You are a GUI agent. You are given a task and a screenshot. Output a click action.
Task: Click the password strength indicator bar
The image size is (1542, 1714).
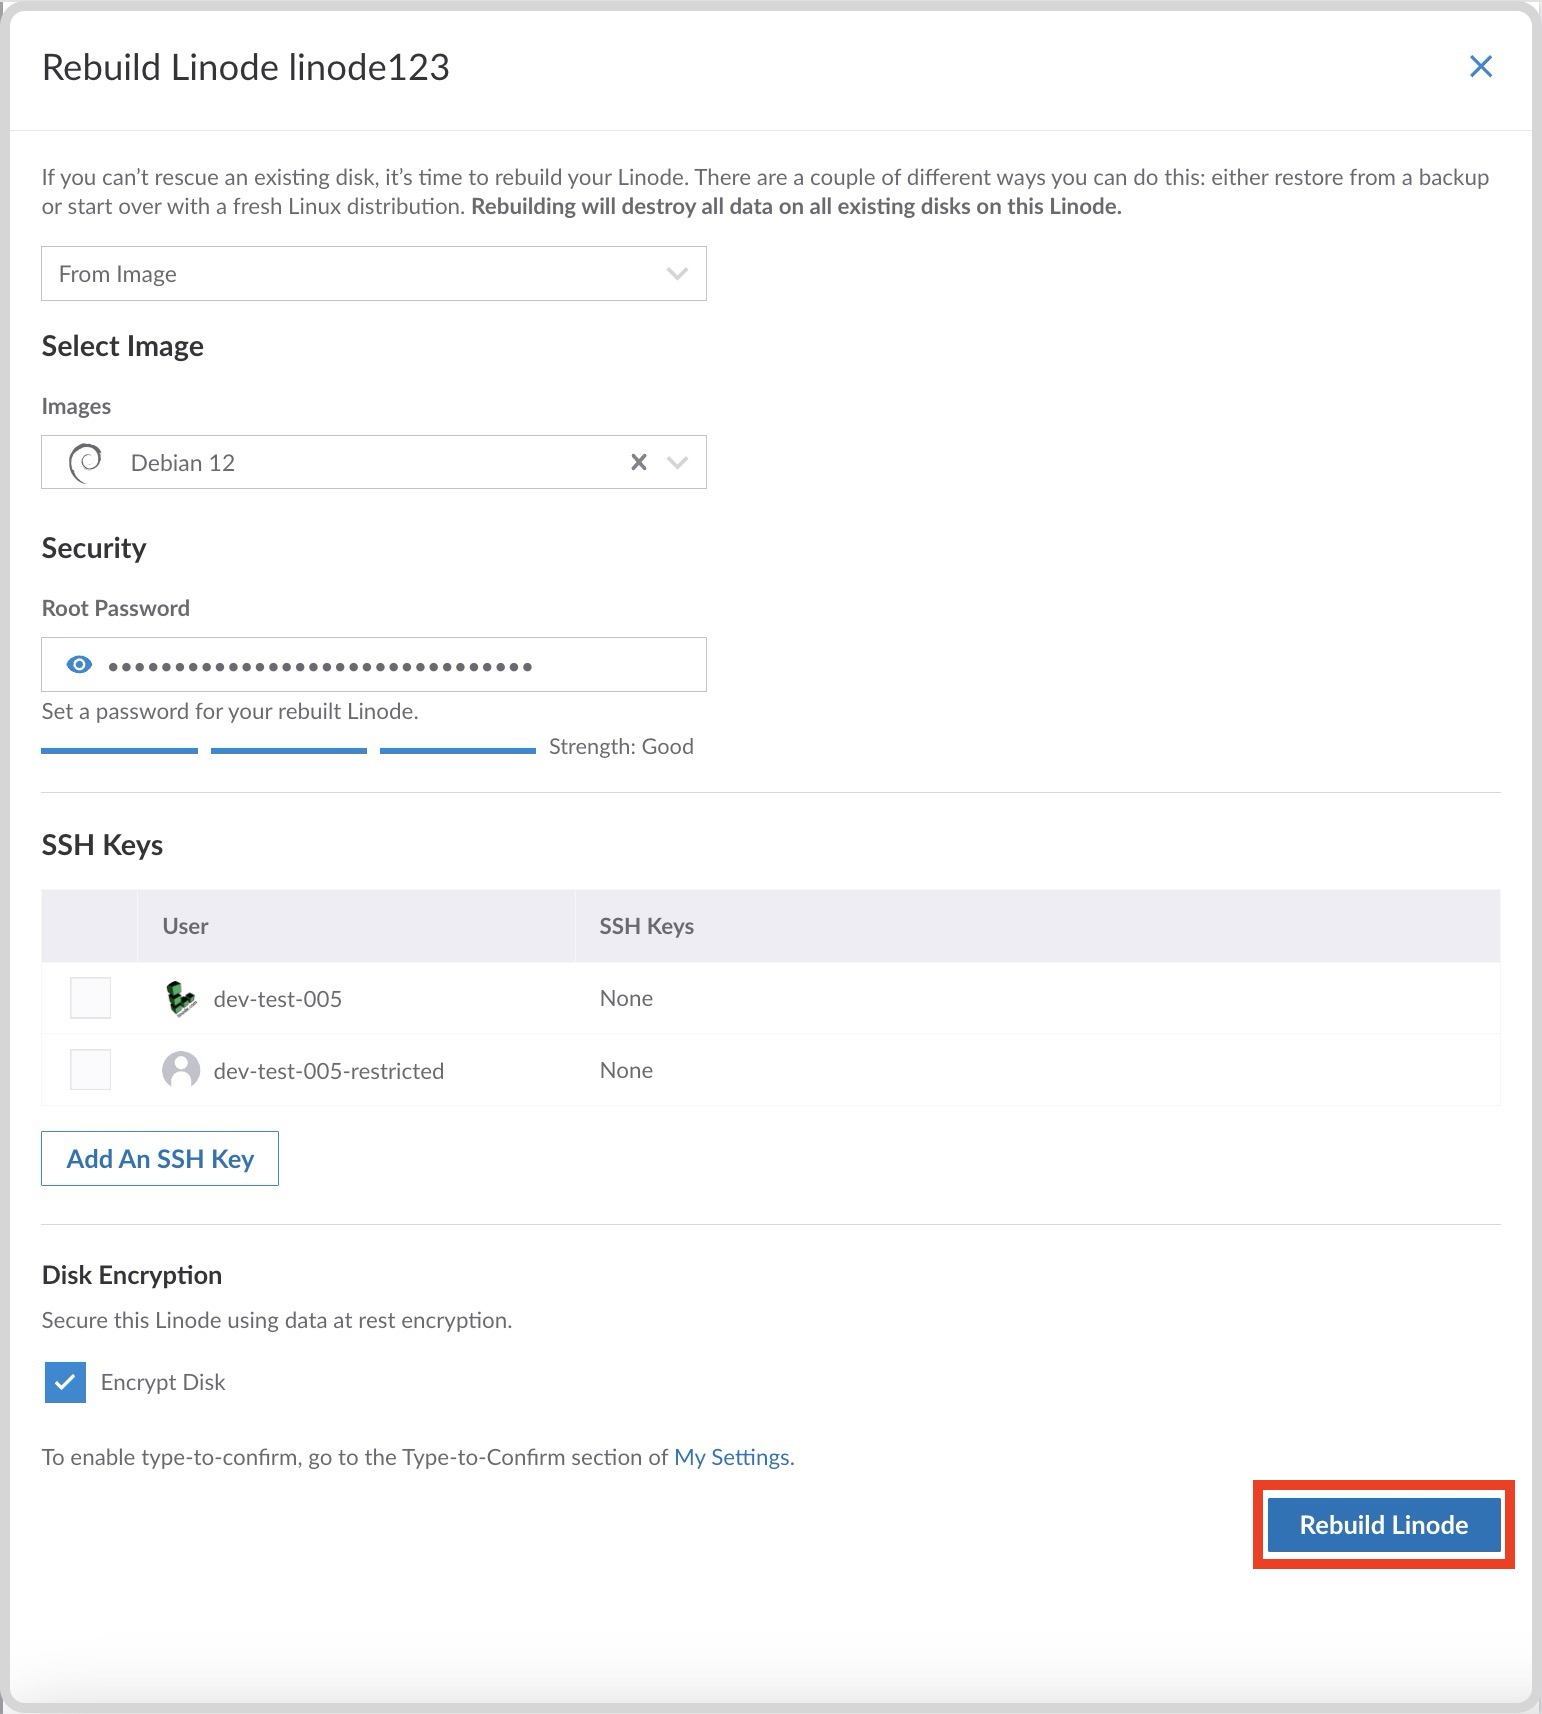[x=288, y=750]
